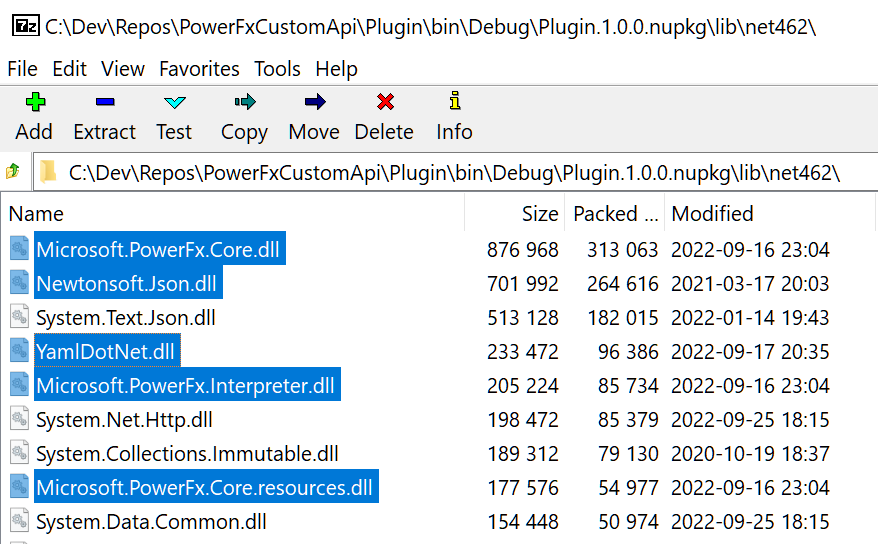Select Microsoft.PowerFx.Interpreter.dll file name

pyautogui.click(x=186, y=386)
